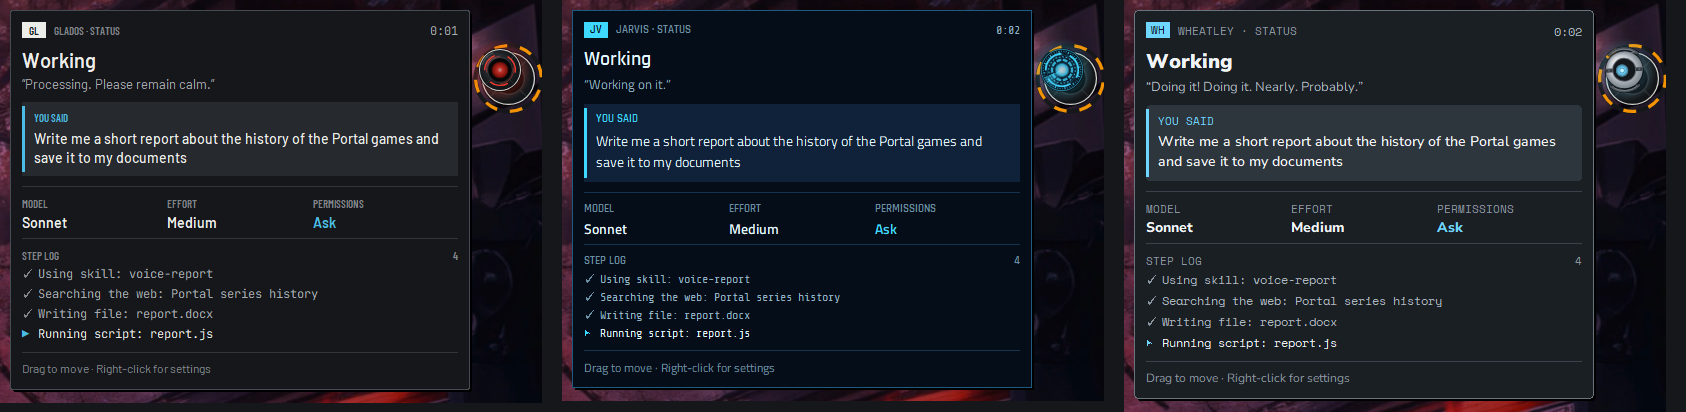Click the Working heading in JARVIS panel
This screenshot has height=412, width=1686.
[617, 59]
